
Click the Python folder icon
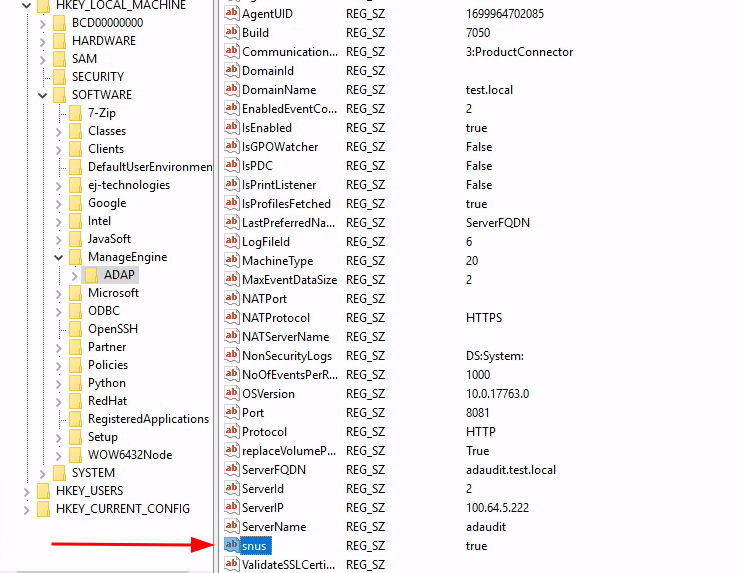pos(75,383)
